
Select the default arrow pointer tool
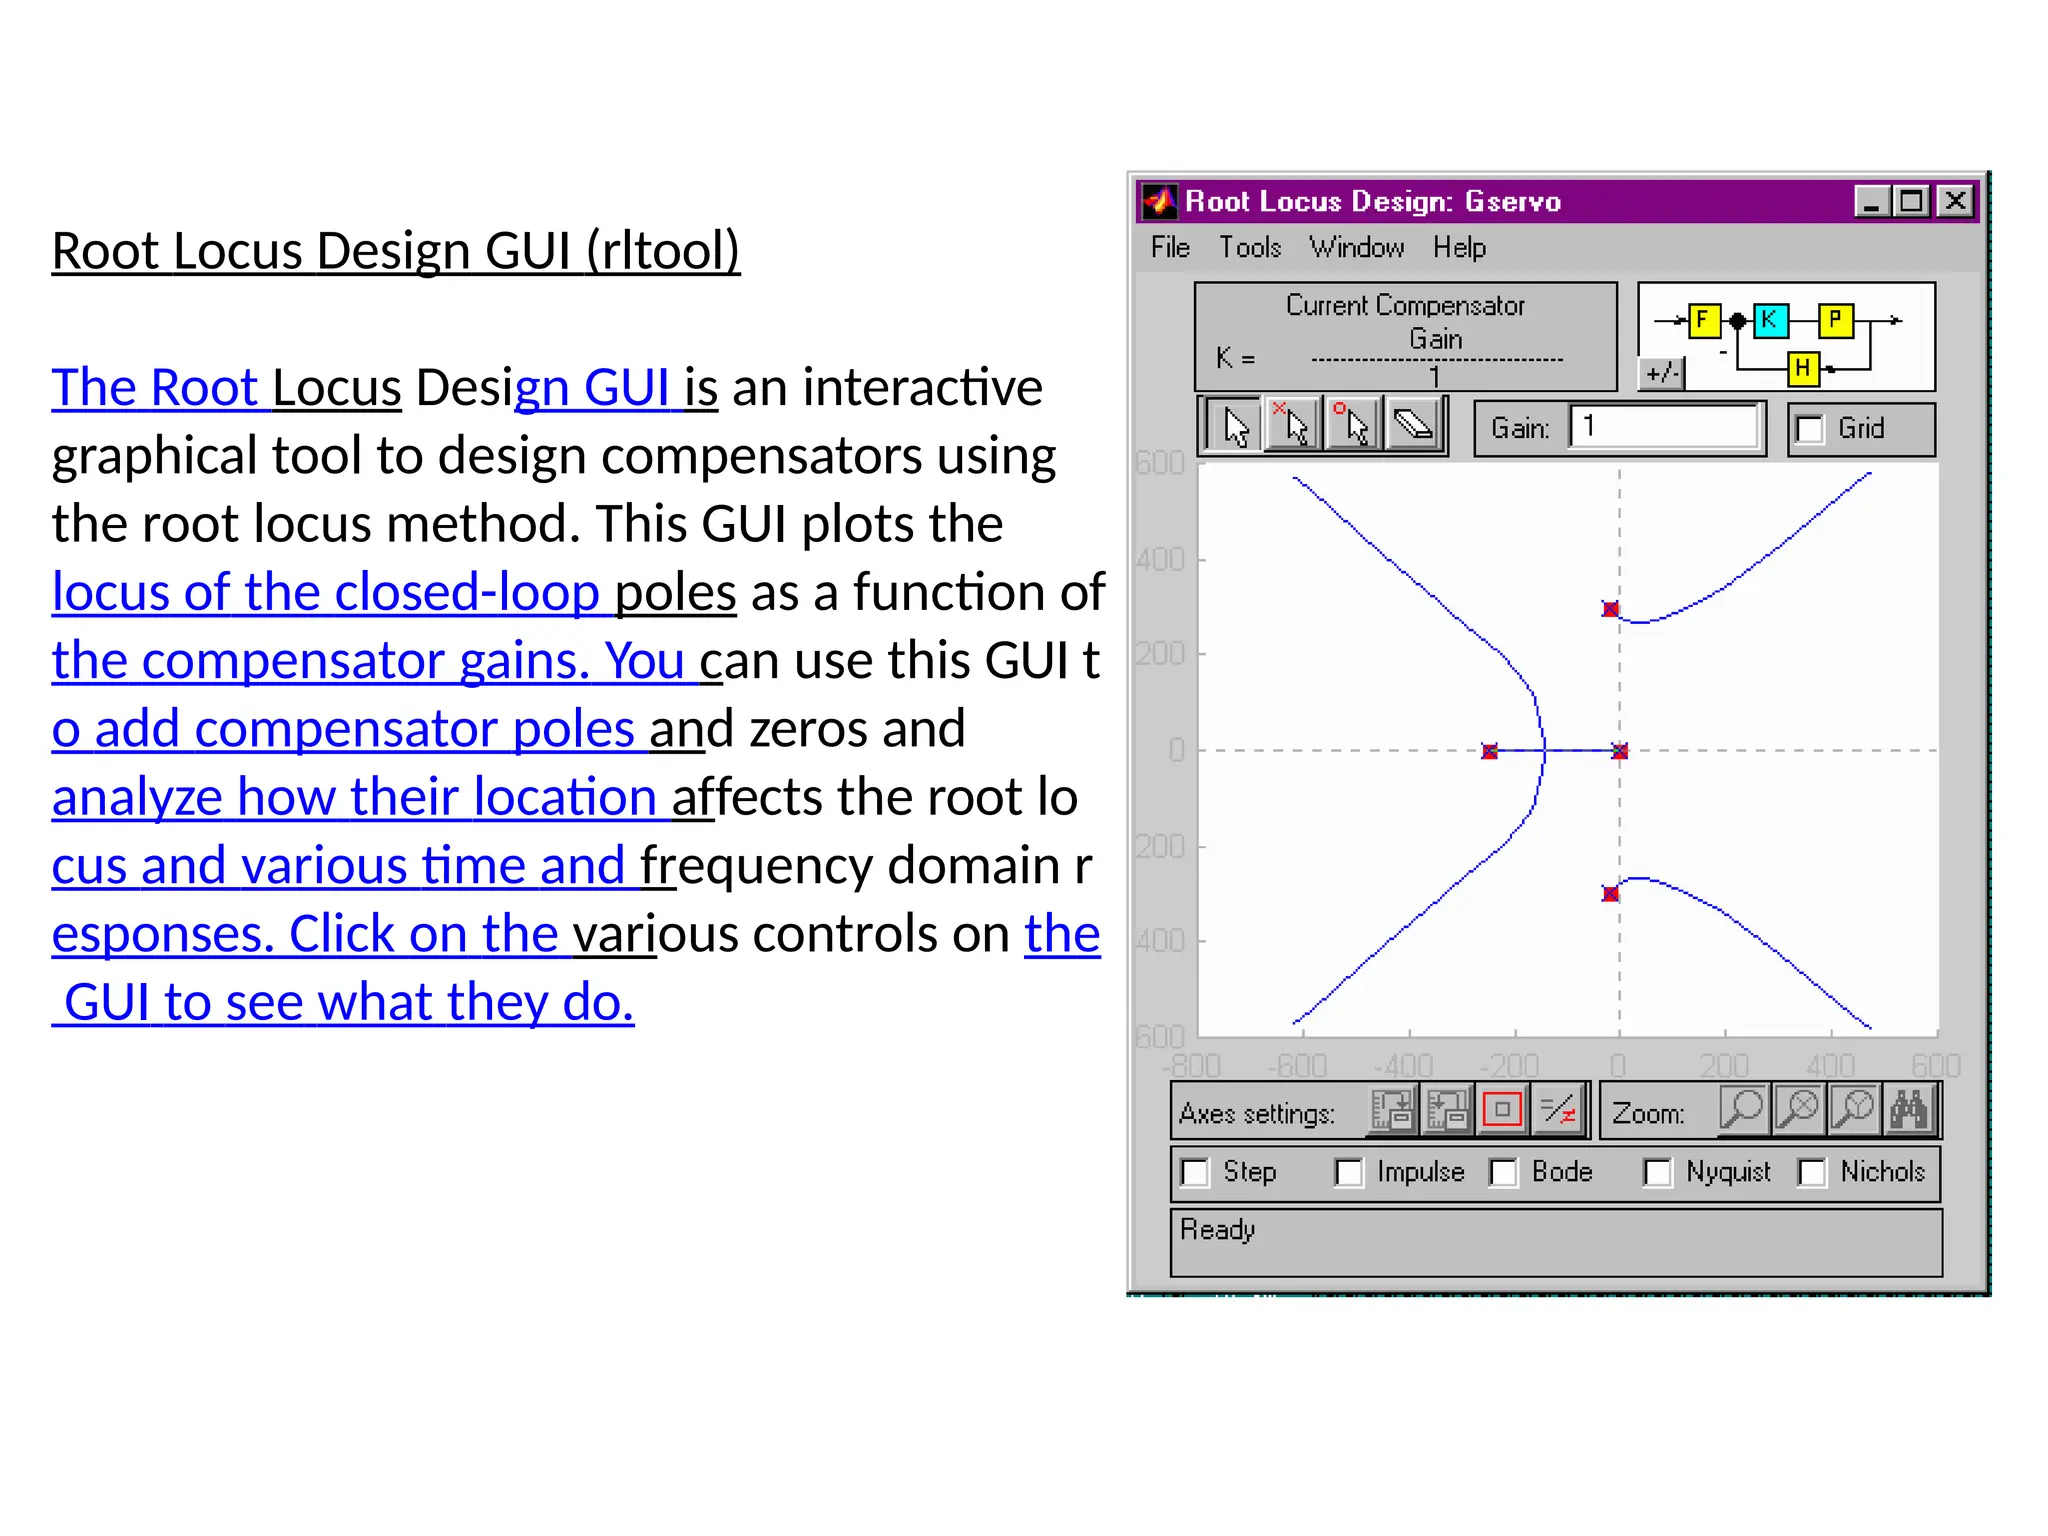tap(1233, 427)
